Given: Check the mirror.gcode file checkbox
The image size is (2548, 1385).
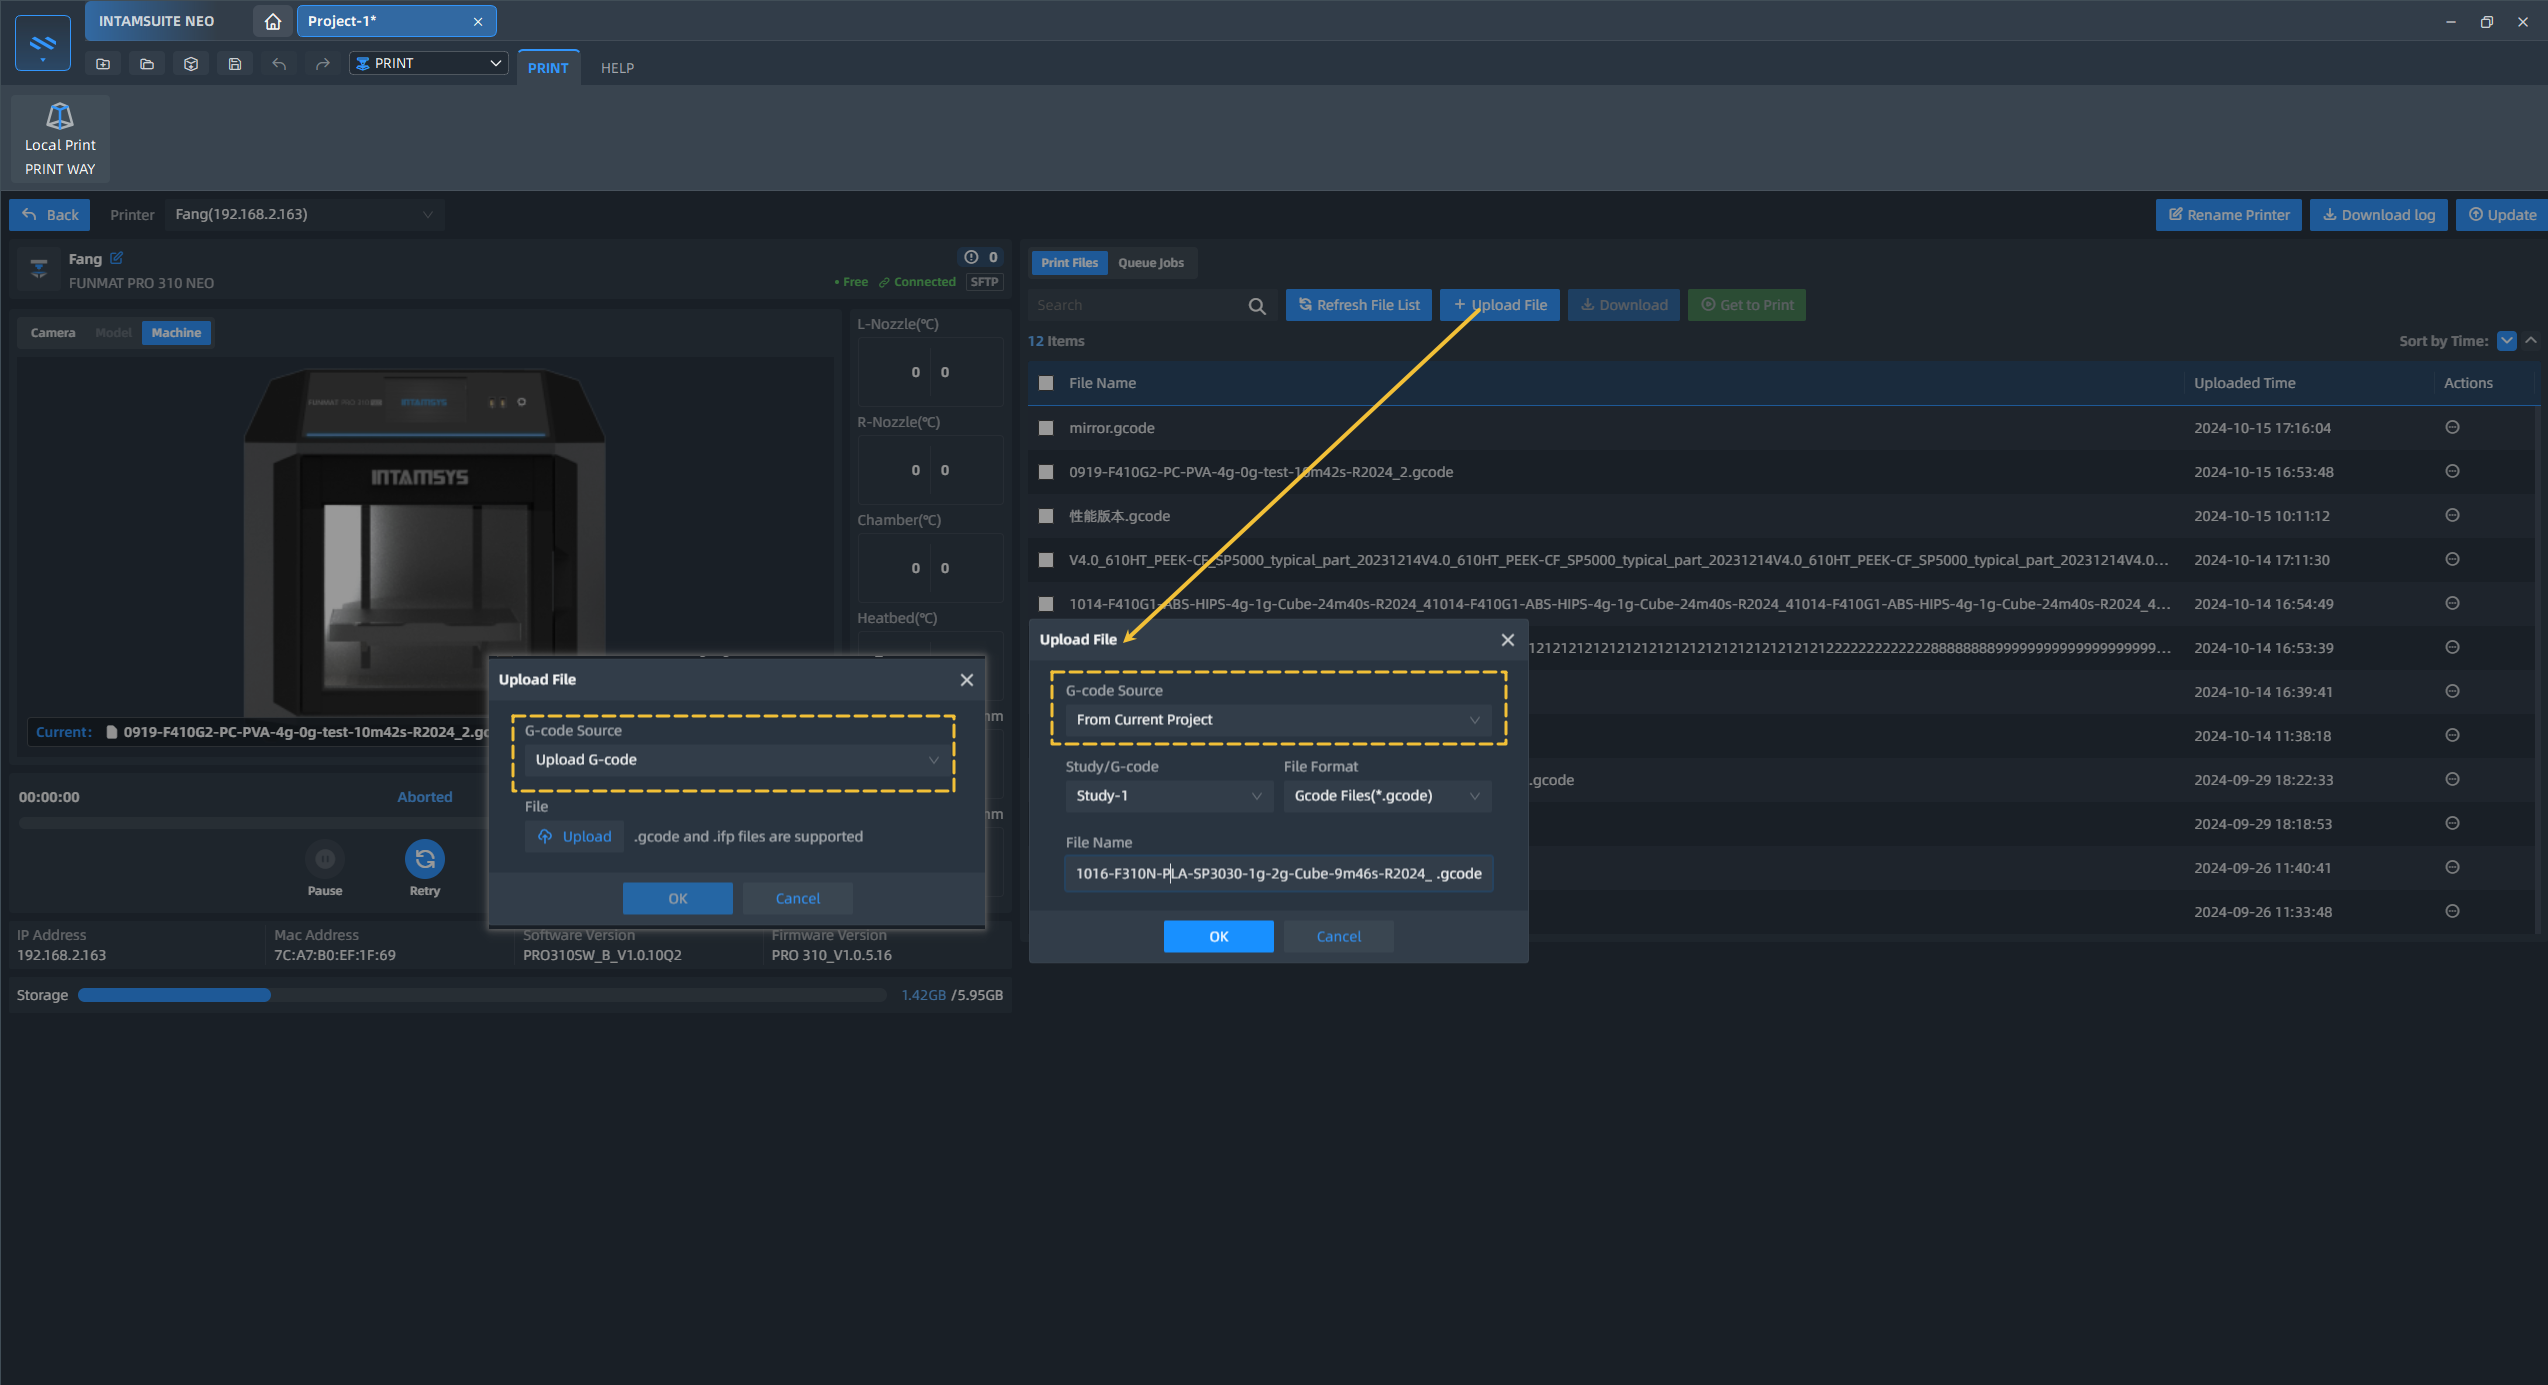Looking at the screenshot, I should 1046,427.
